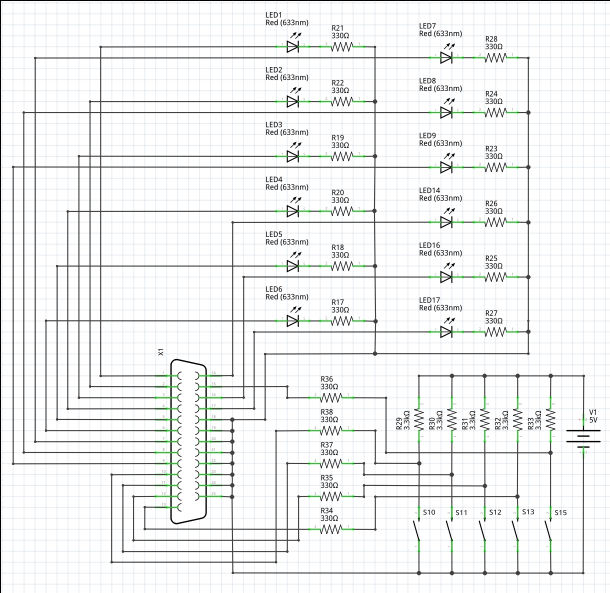The height and width of the screenshot is (593, 610).
Task: Click the LED17 diode symbol
Action: (446, 332)
